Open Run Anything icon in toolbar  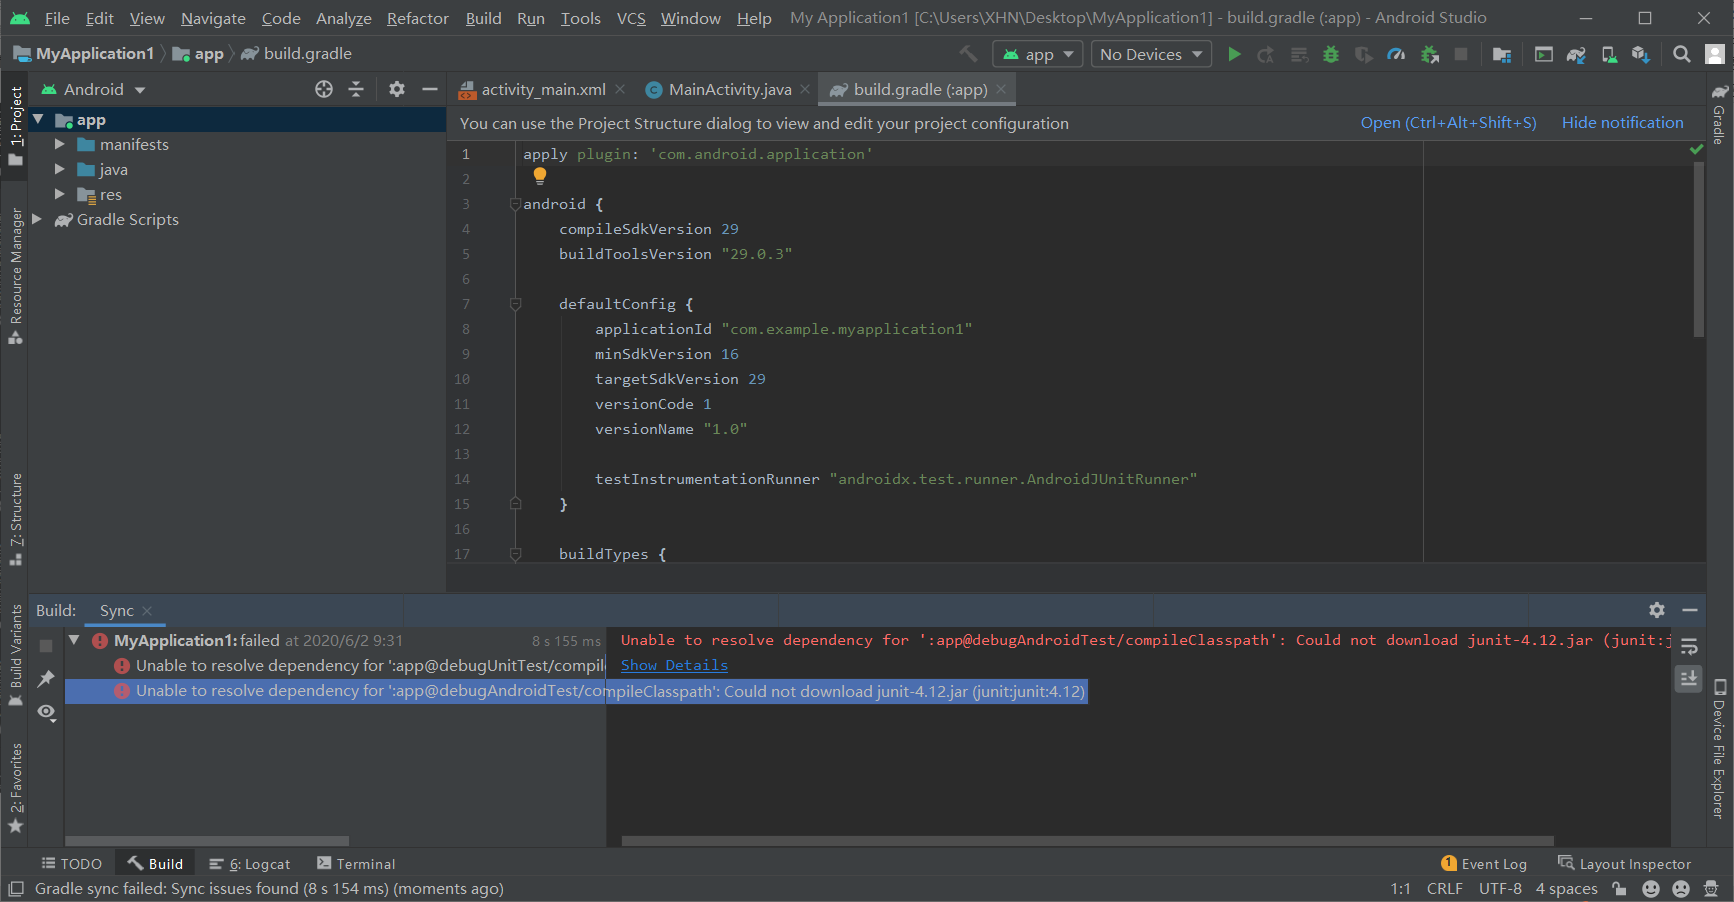(1544, 54)
